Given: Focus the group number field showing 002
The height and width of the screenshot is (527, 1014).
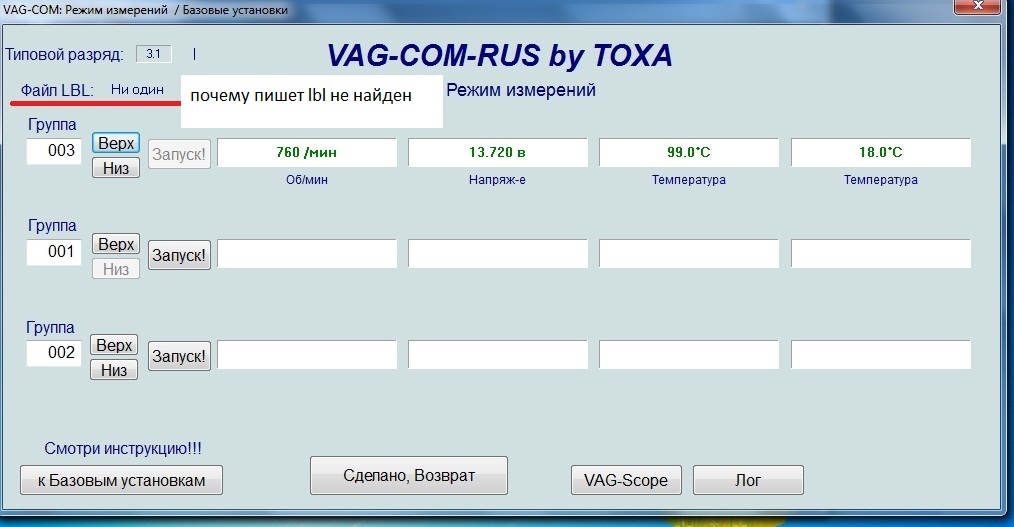Looking at the screenshot, I should tap(54, 352).
